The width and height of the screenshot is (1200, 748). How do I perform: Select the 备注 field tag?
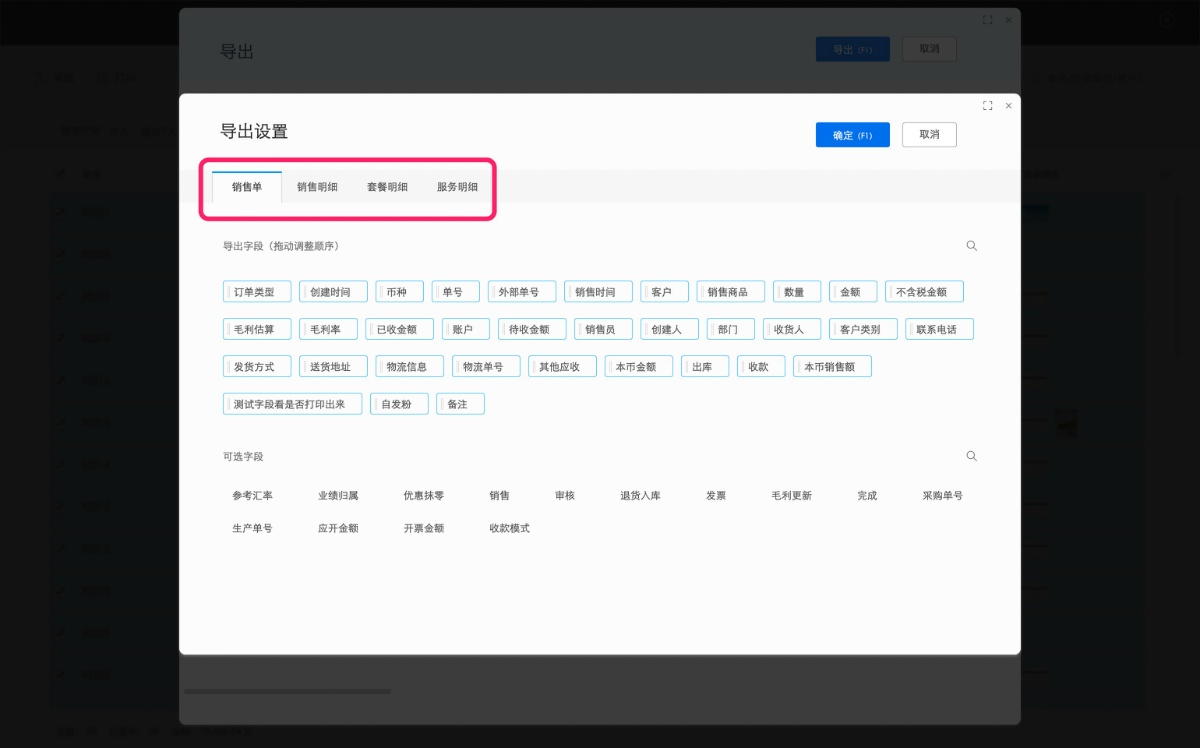(460, 404)
